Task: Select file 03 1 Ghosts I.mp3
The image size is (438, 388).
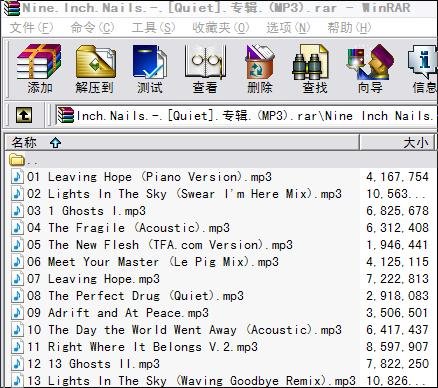Action: [x=86, y=211]
